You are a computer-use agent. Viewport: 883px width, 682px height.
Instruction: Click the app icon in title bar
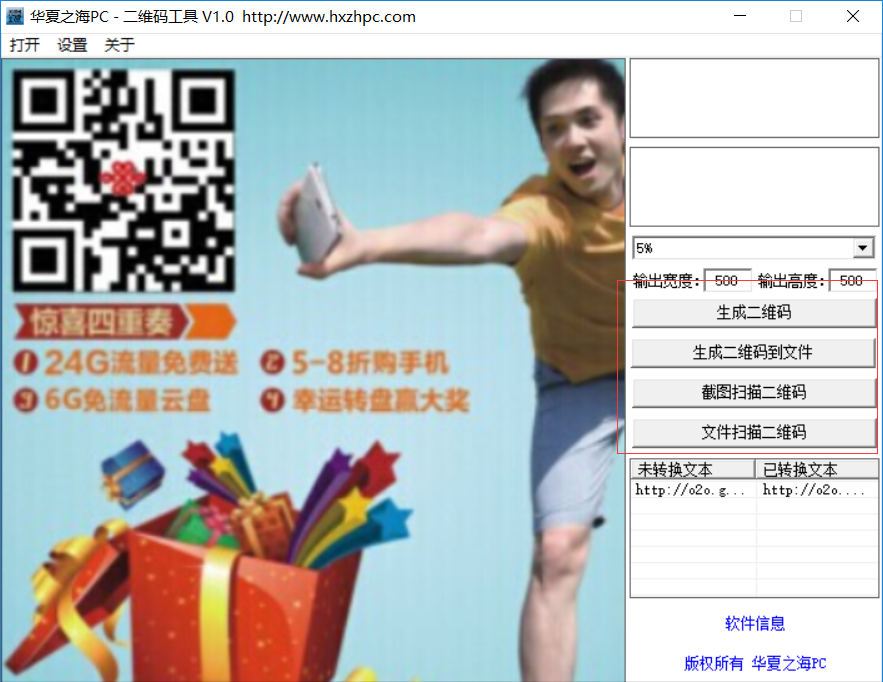(15, 16)
